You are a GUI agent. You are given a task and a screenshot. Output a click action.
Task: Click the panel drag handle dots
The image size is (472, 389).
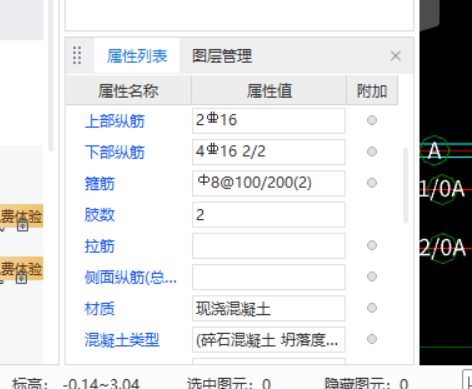pos(77,55)
